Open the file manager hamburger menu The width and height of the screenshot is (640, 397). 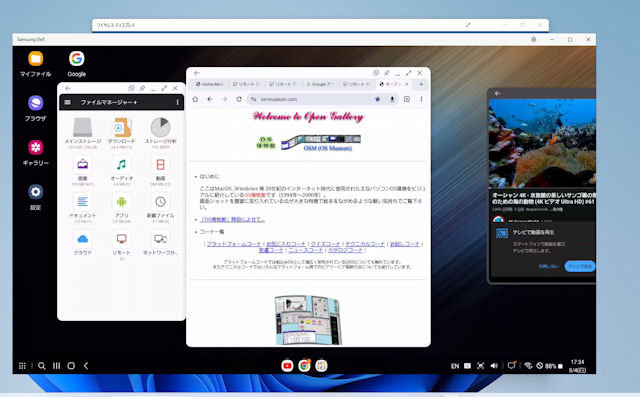pos(68,102)
